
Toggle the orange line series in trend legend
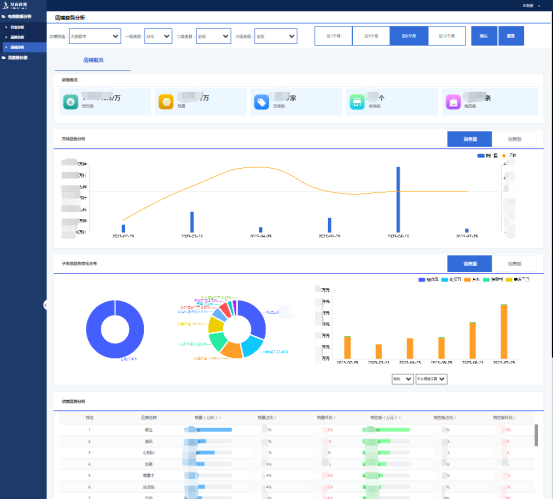[x=509, y=155]
